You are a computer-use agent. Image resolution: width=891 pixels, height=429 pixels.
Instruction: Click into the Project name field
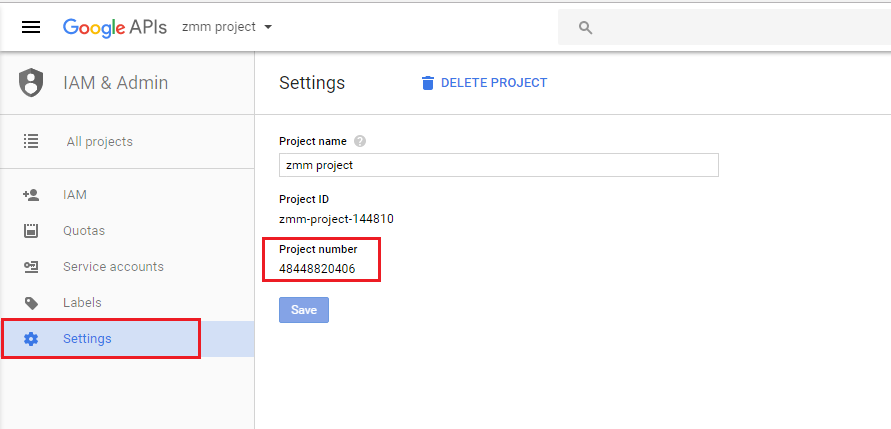[499, 165]
